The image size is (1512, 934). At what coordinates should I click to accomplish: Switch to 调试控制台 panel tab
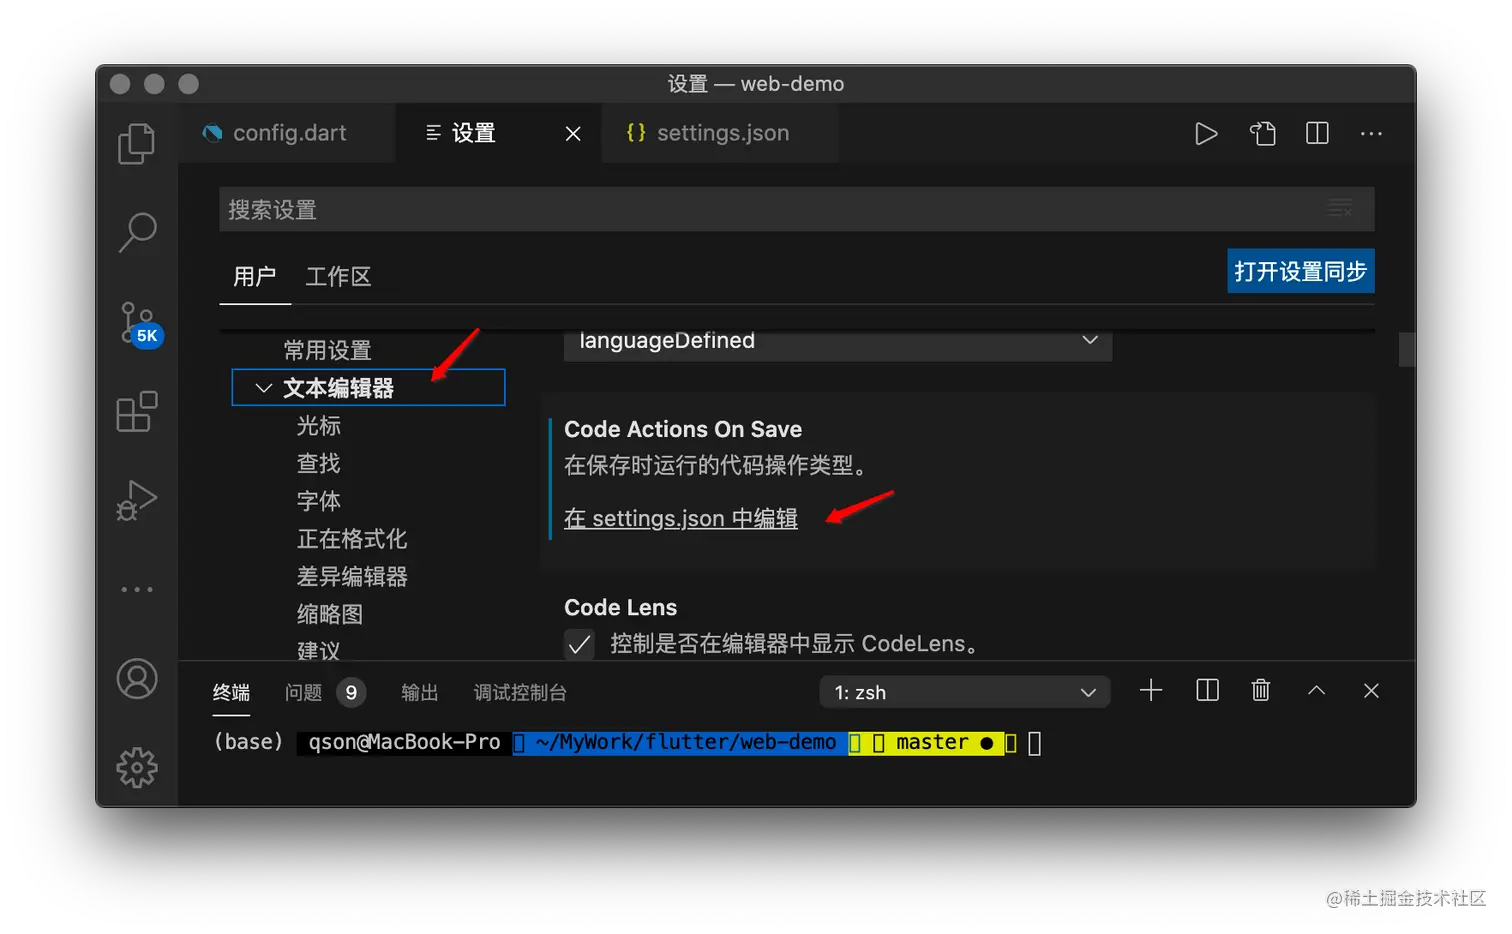click(520, 692)
